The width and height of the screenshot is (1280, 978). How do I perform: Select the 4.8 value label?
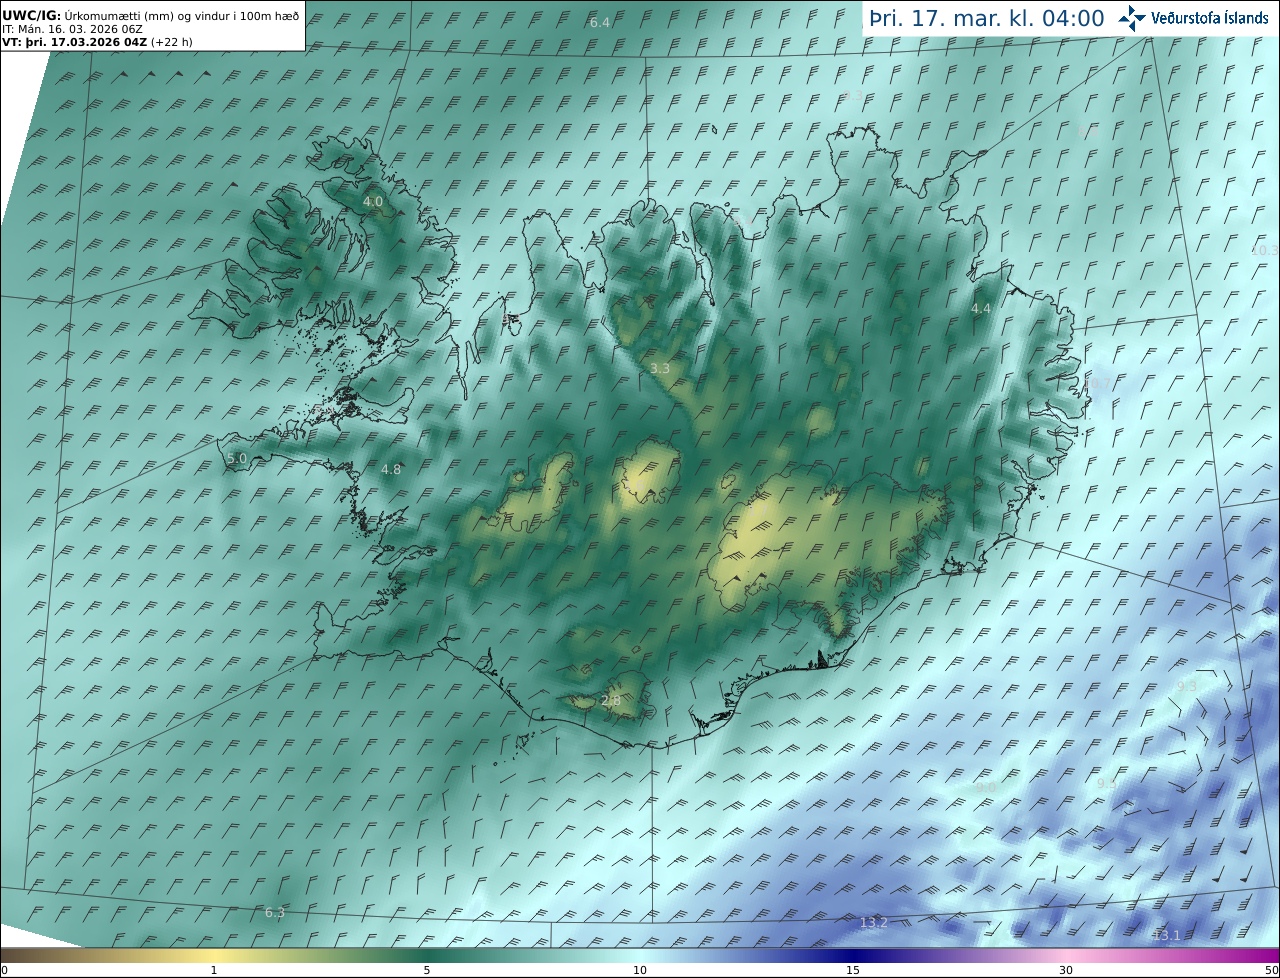point(391,469)
